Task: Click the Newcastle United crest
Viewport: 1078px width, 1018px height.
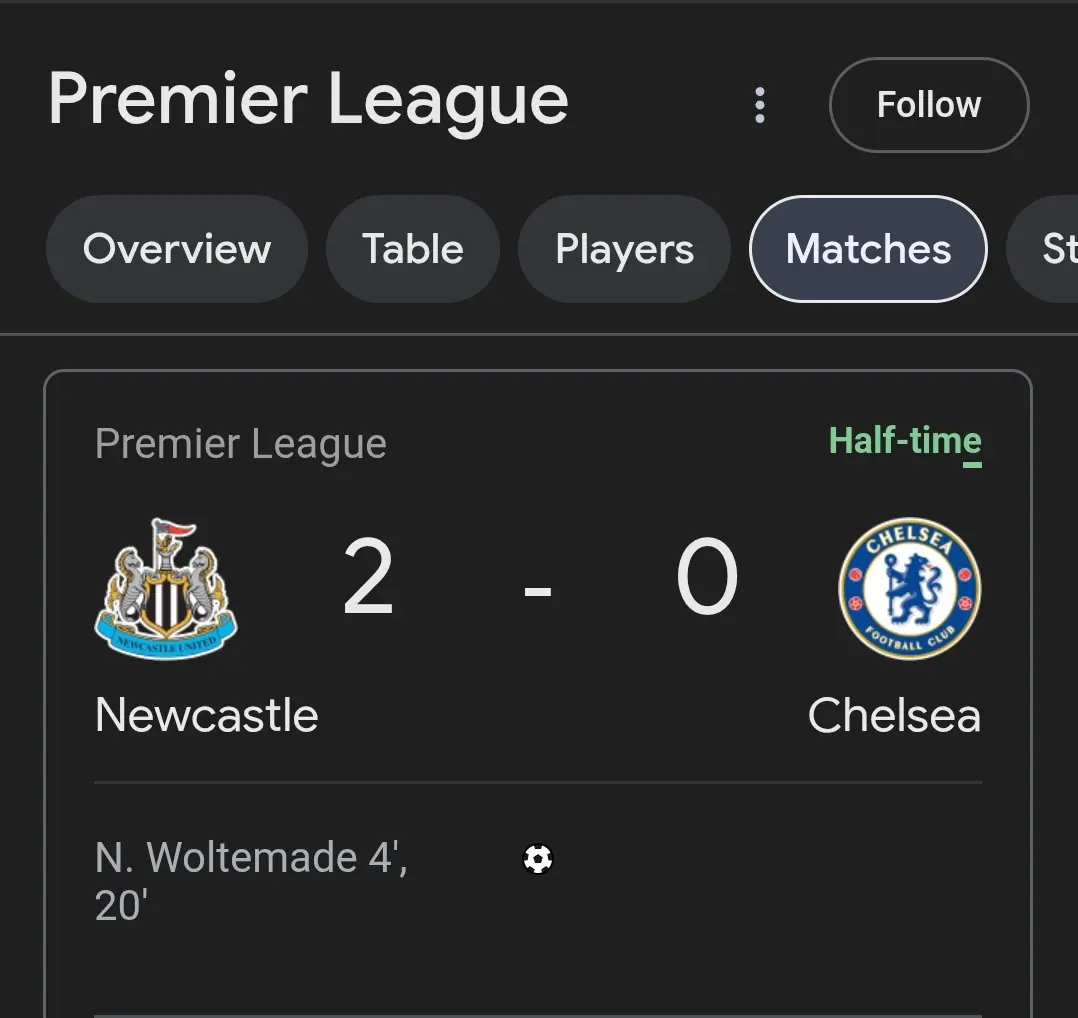Action: coord(166,588)
